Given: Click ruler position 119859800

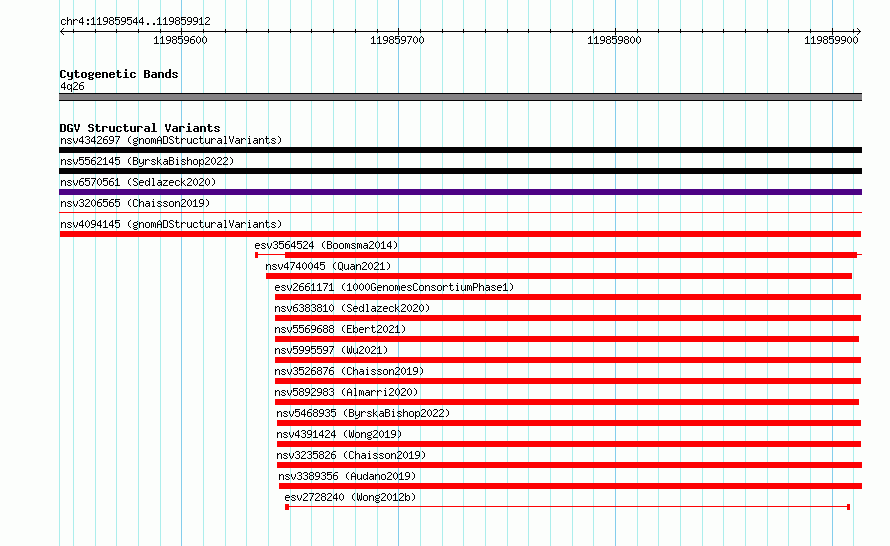Looking at the screenshot, I should pos(614,40).
